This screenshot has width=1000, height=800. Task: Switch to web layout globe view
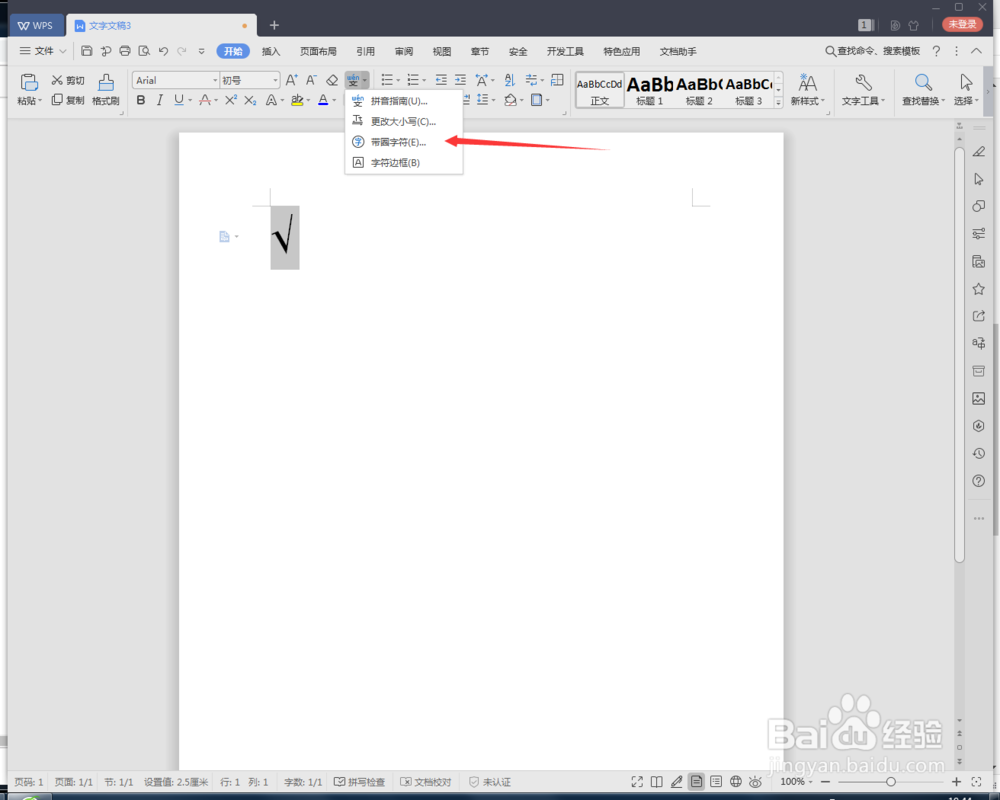(736, 782)
